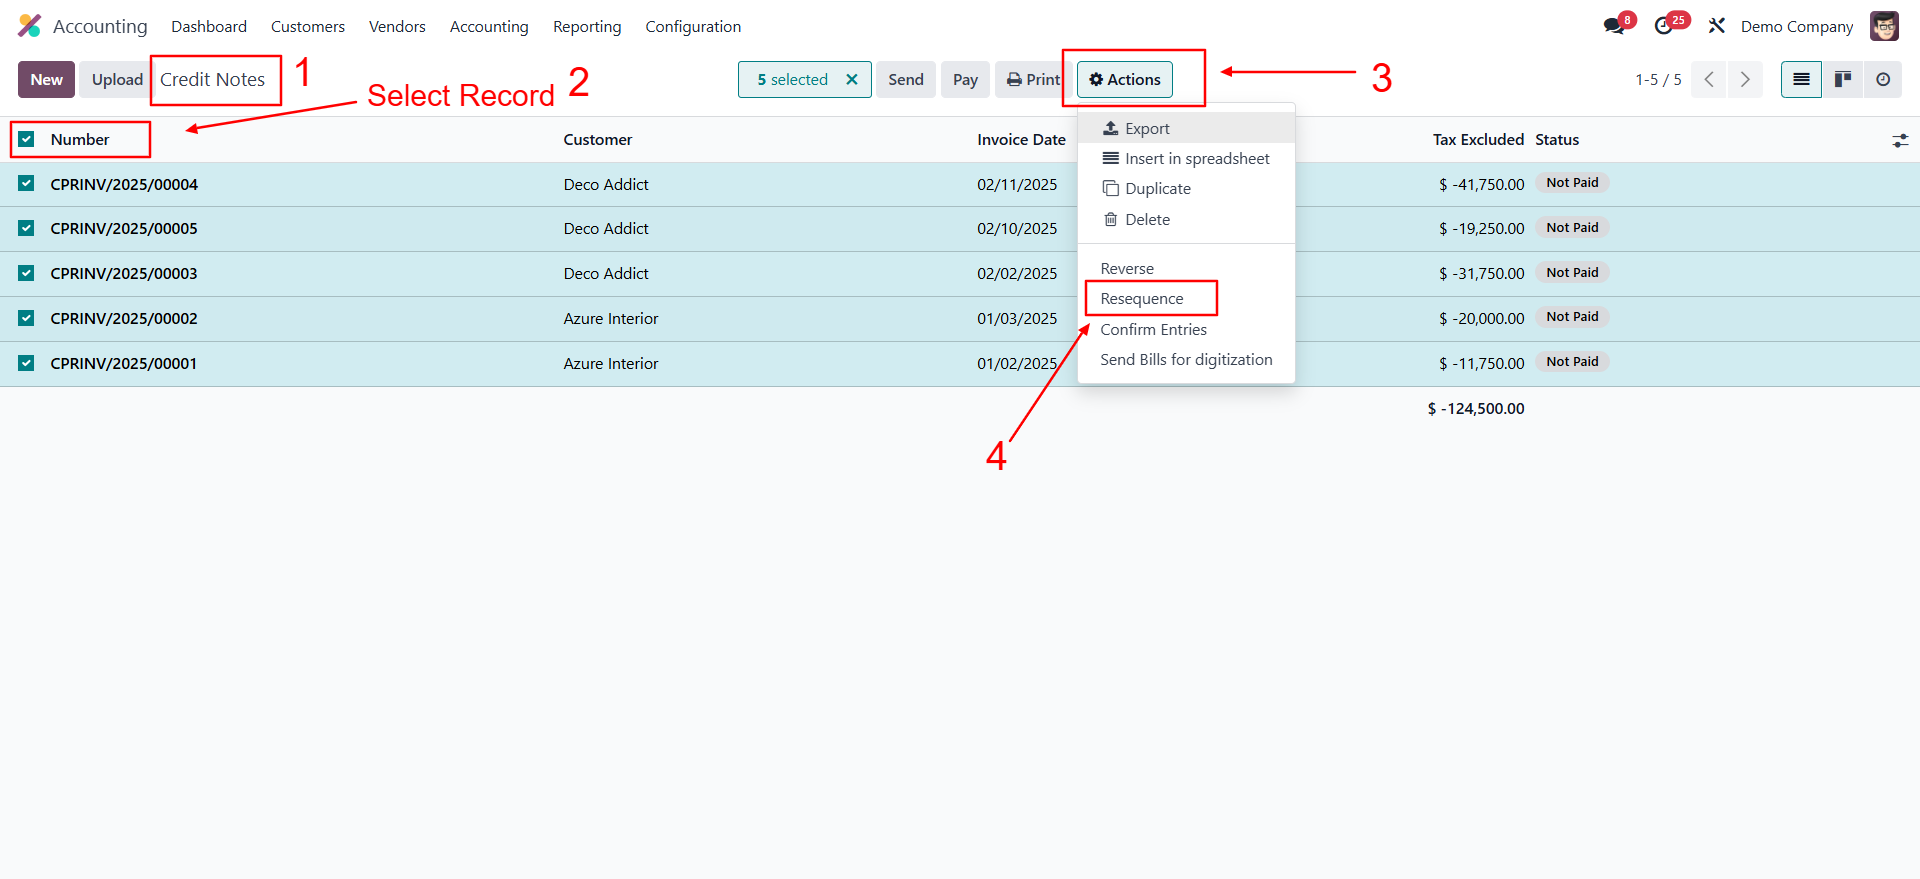Switch to activity view
Image resolution: width=1920 pixels, height=879 pixels.
(x=1883, y=80)
